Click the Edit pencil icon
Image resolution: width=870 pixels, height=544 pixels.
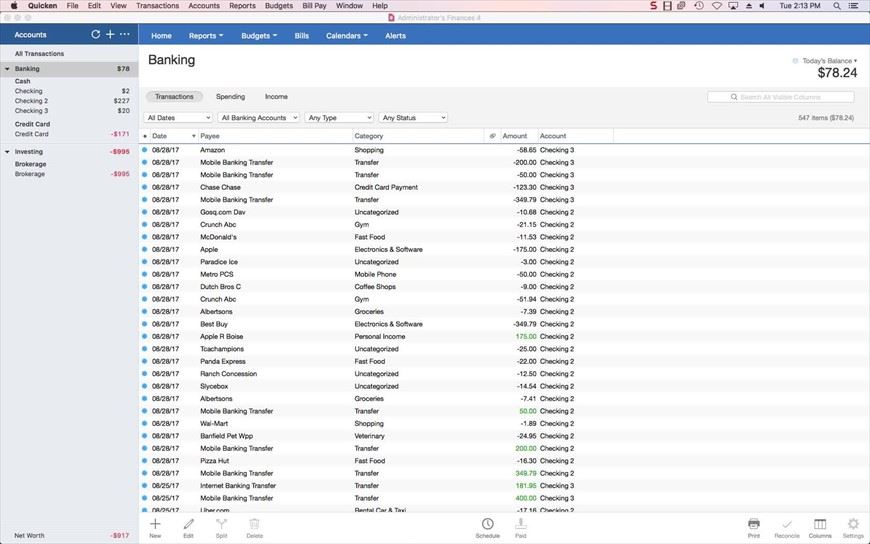(188, 527)
